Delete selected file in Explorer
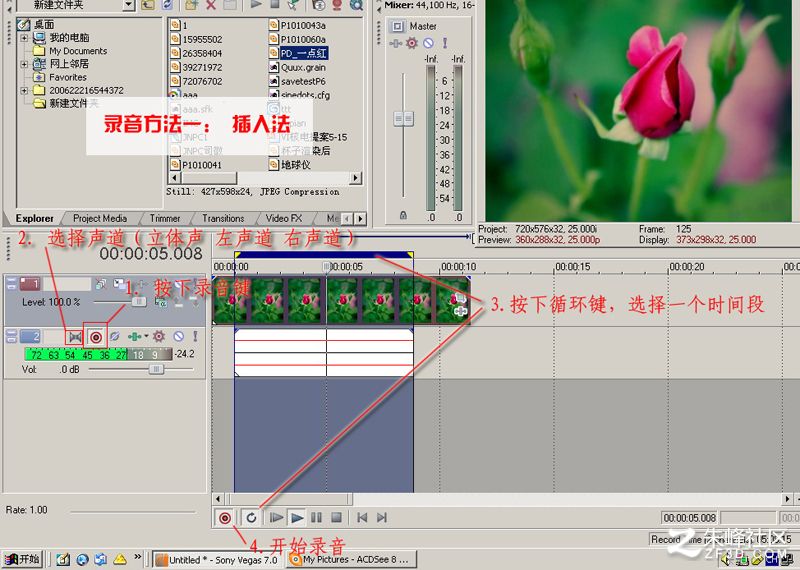Screen dimensions: 800x570 (x=211, y=5)
